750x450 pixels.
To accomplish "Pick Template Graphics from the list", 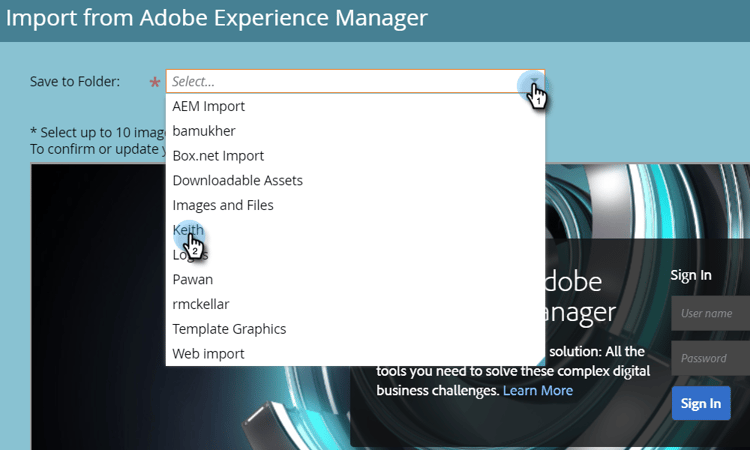I will tap(355, 329).
